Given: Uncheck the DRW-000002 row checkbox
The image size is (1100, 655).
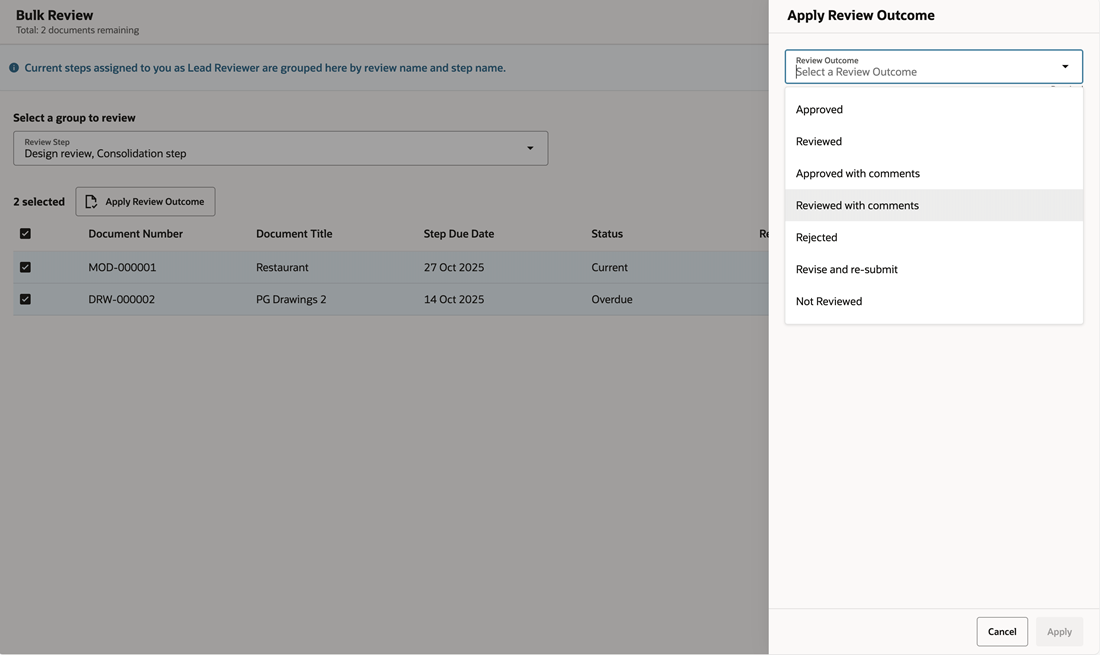Looking at the screenshot, I should (x=25, y=299).
